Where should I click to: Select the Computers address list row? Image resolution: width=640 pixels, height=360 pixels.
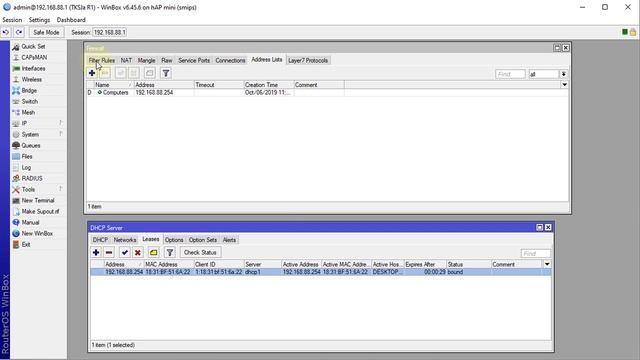tap(327, 93)
